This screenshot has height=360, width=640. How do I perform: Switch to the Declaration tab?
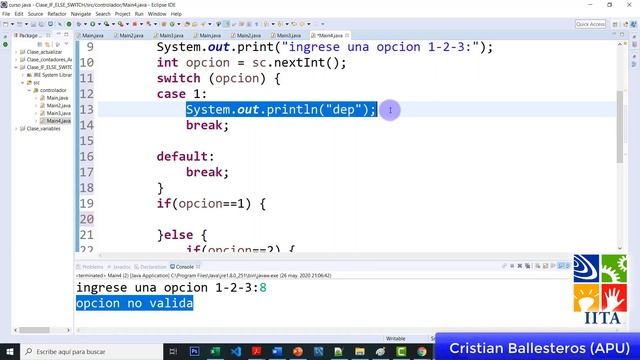(x=150, y=267)
